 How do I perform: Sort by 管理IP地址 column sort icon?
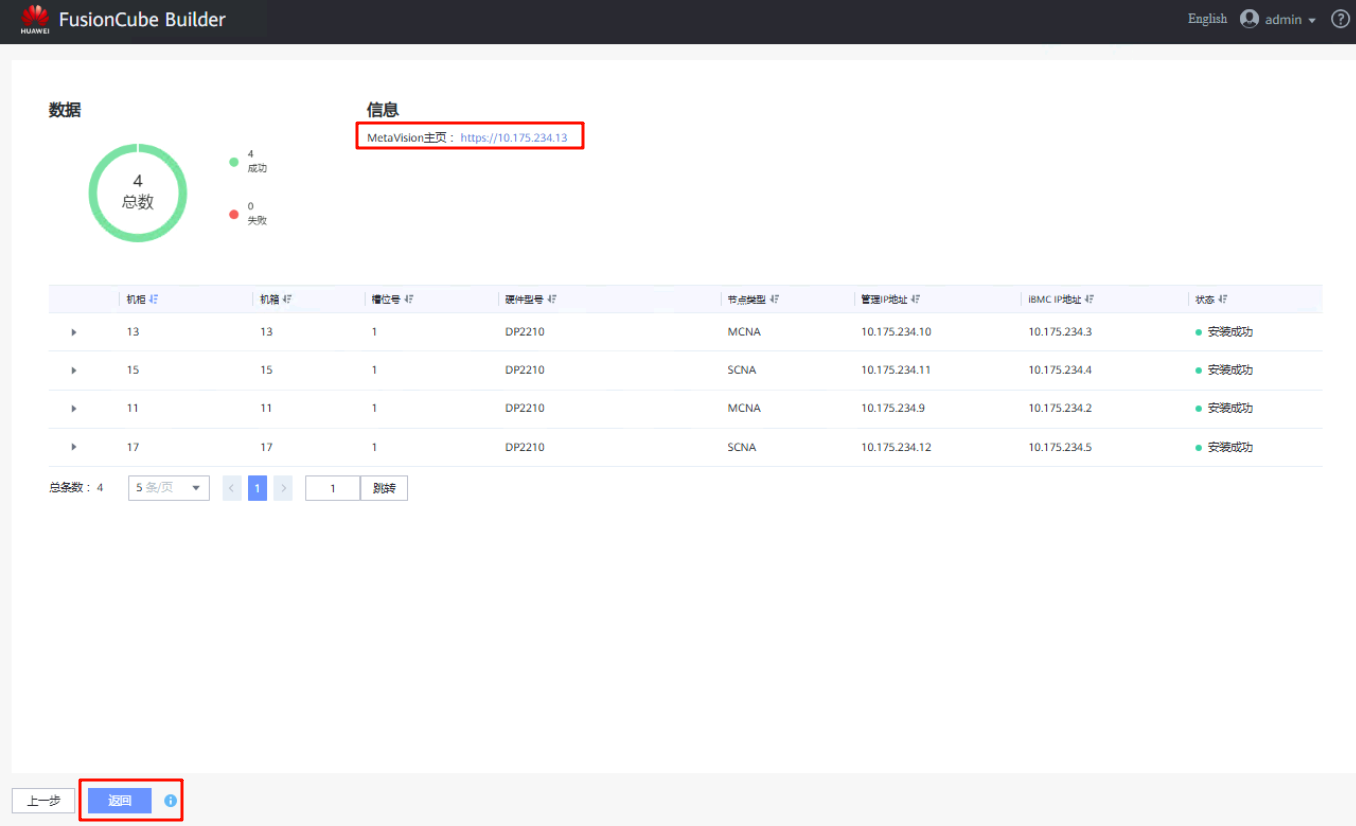915,299
